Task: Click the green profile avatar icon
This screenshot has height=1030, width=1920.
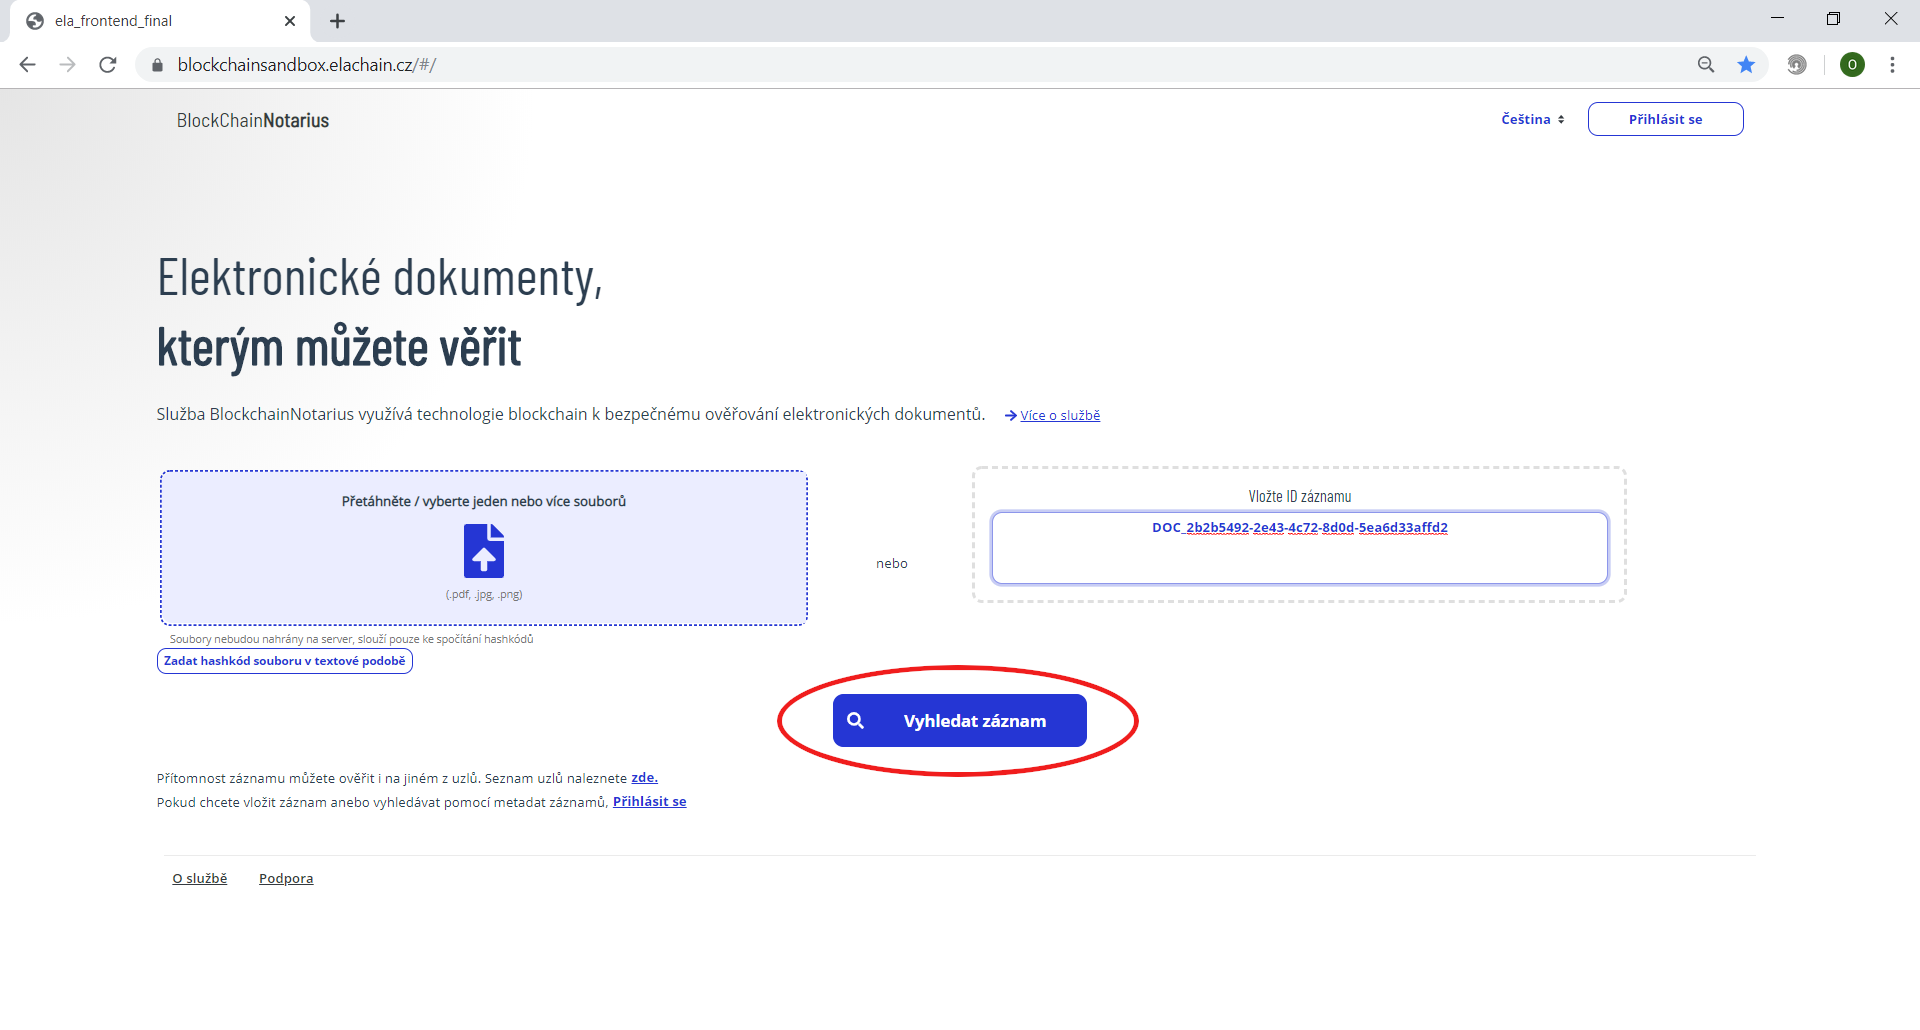Action: [1852, 65]
